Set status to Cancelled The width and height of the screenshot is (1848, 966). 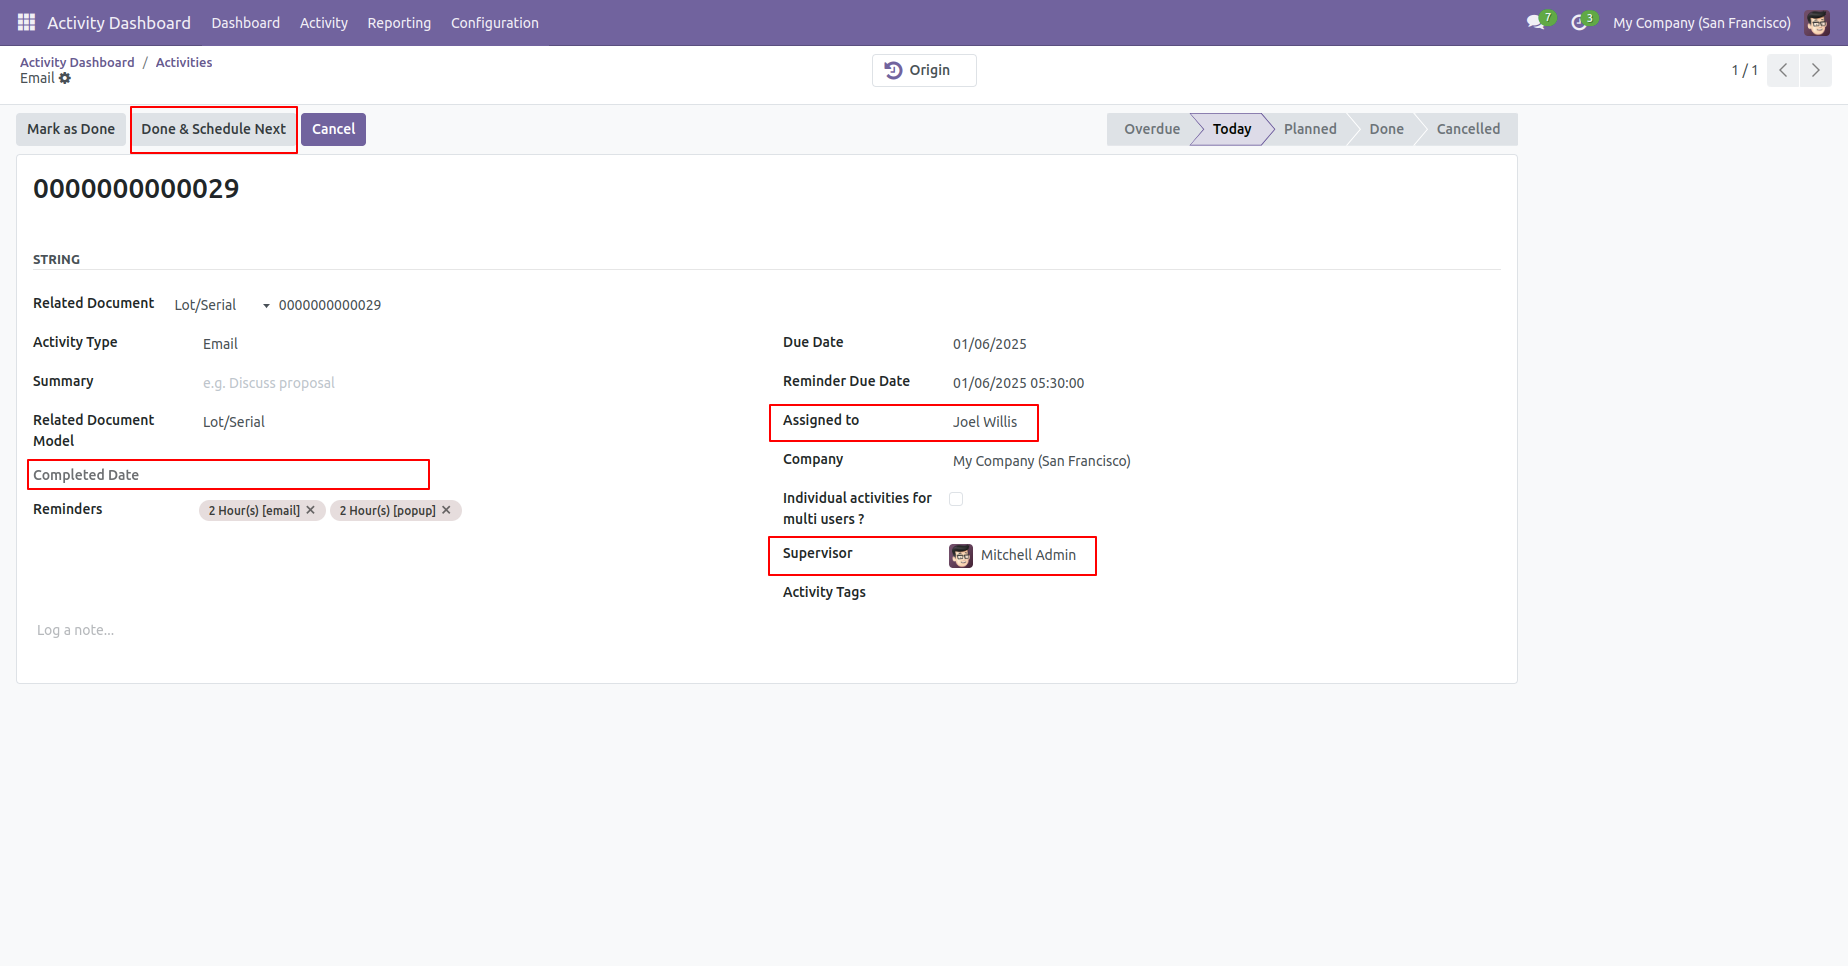click(1468, 129)
